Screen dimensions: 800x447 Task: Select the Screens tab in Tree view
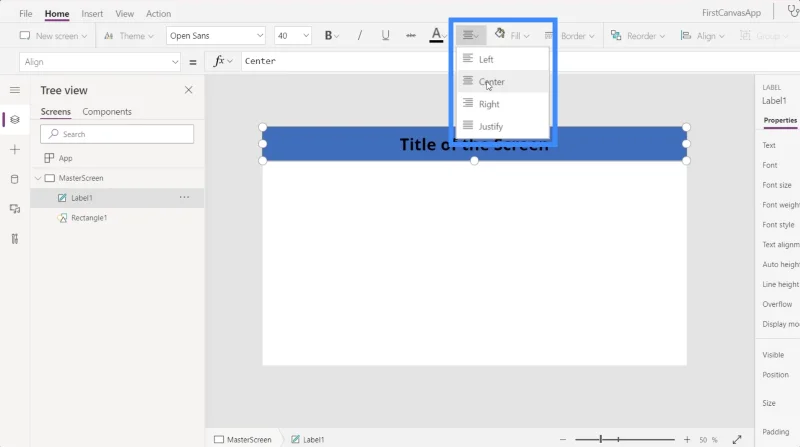(x=56, y=112)
